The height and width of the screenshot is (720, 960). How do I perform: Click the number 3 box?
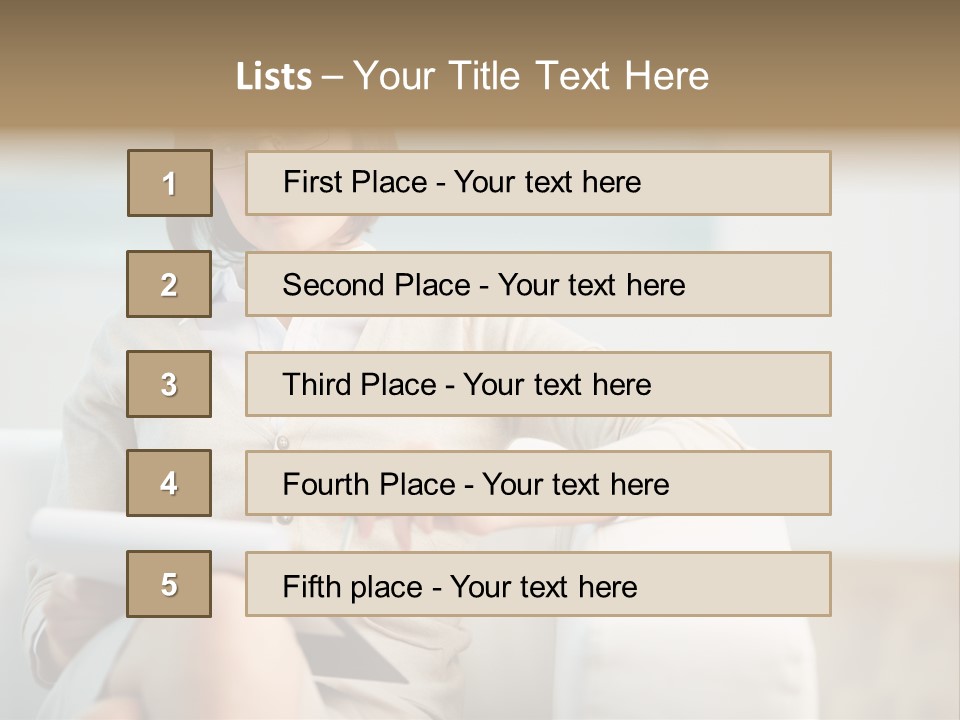point(169,384)
